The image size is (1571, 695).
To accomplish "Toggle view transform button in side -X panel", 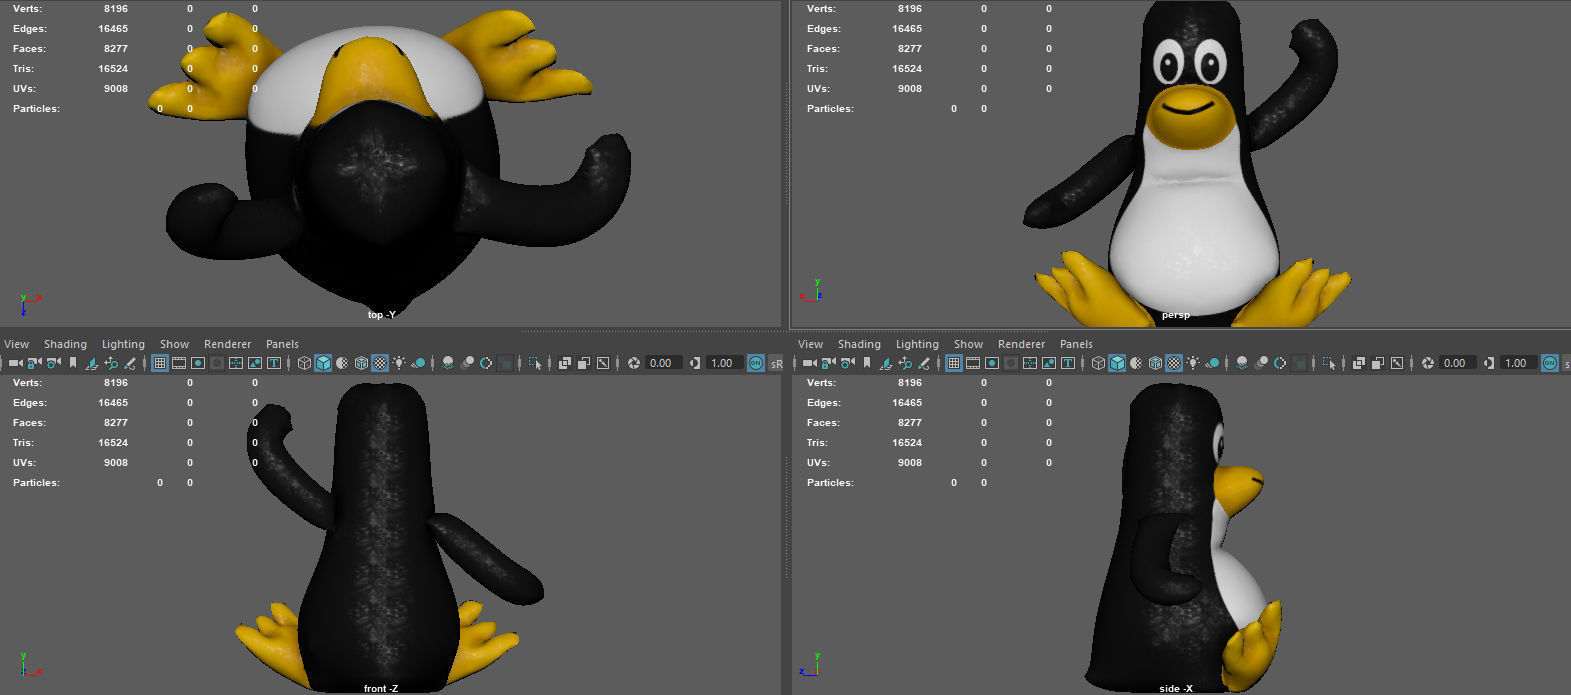I will (x=1549, y=363).
